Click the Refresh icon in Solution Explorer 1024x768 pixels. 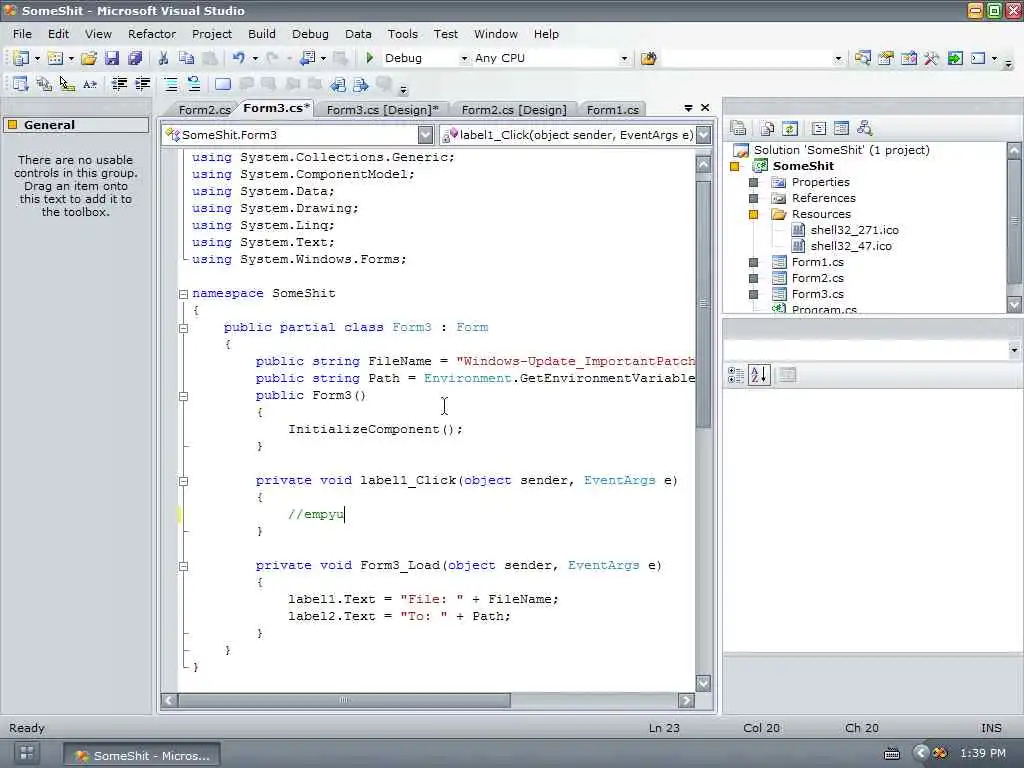pyautogui.click(x=790, y=129)
